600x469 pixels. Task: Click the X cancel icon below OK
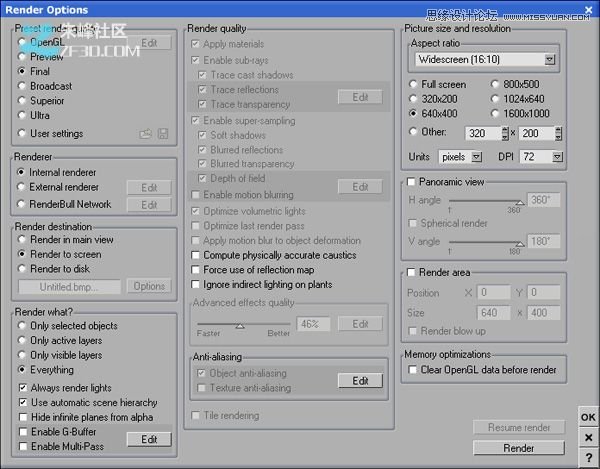589,437
